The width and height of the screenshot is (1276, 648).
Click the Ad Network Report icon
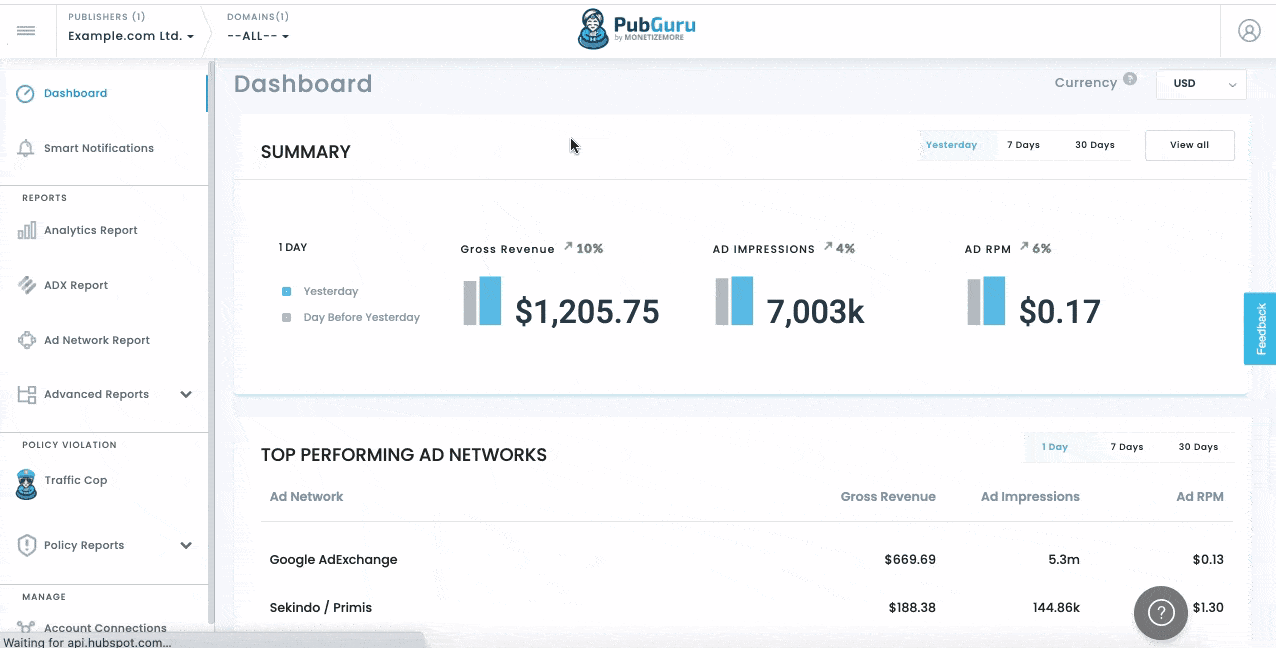pos(27,340)
